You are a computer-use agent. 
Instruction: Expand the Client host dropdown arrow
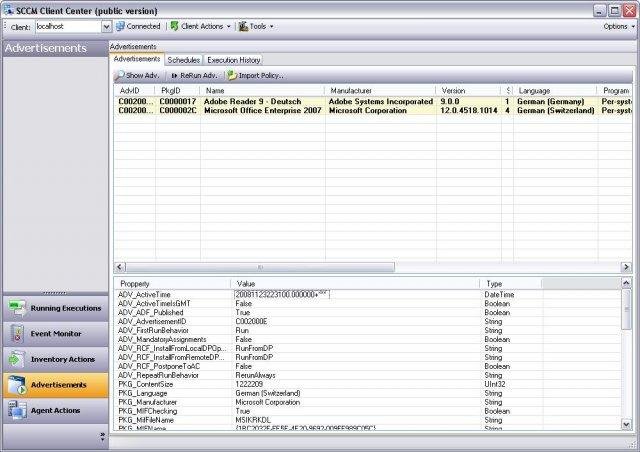(106, 27)
